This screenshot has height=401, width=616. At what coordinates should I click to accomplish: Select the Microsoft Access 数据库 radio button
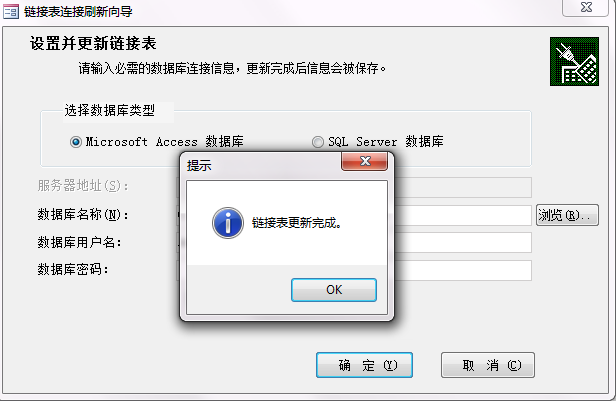click(76, 142)
